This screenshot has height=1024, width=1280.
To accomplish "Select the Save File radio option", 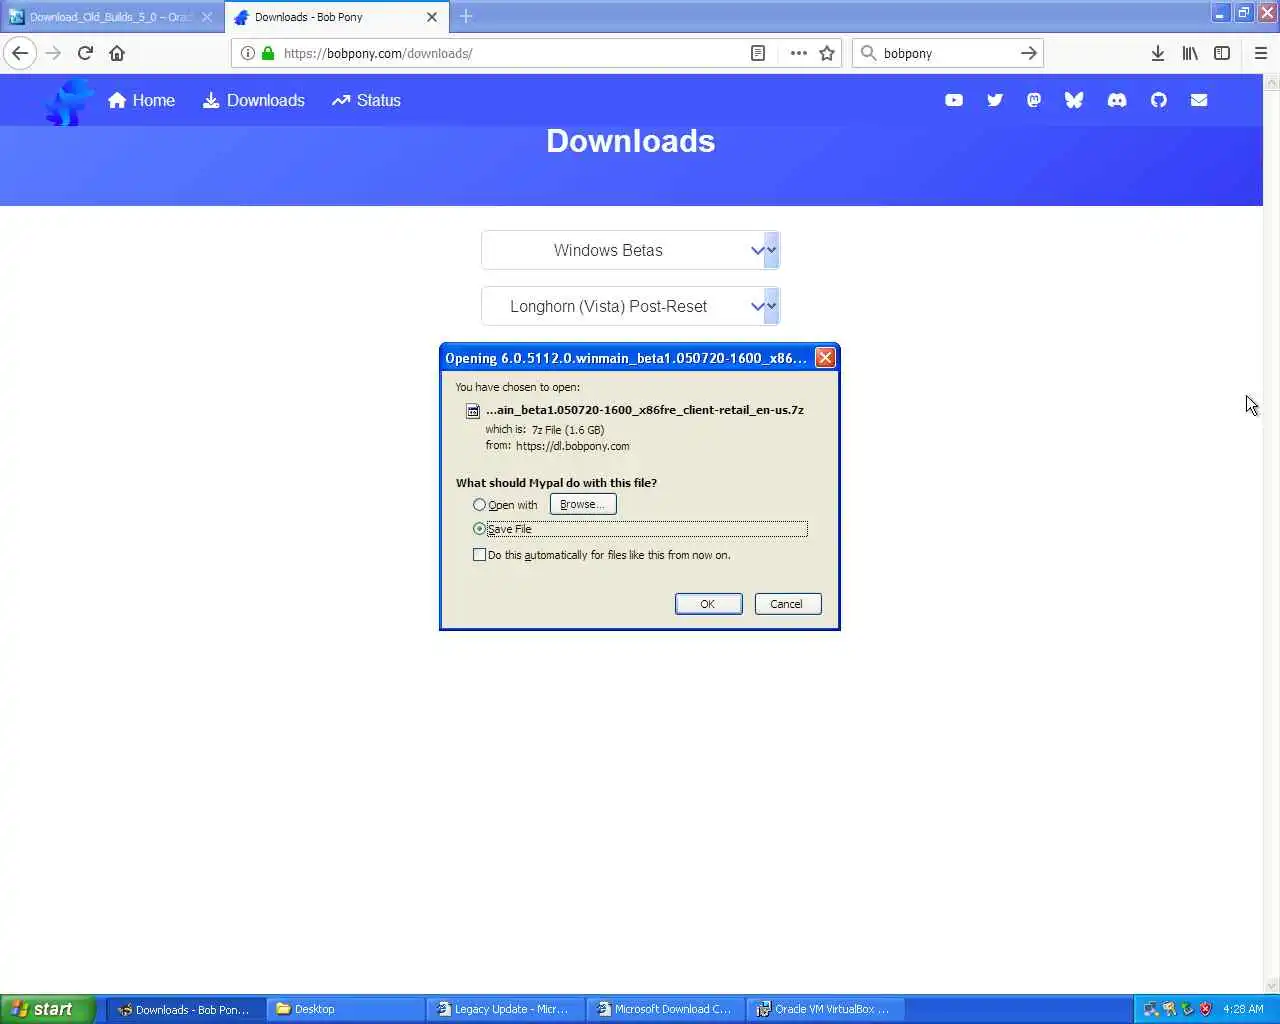I will coord(479,529).
